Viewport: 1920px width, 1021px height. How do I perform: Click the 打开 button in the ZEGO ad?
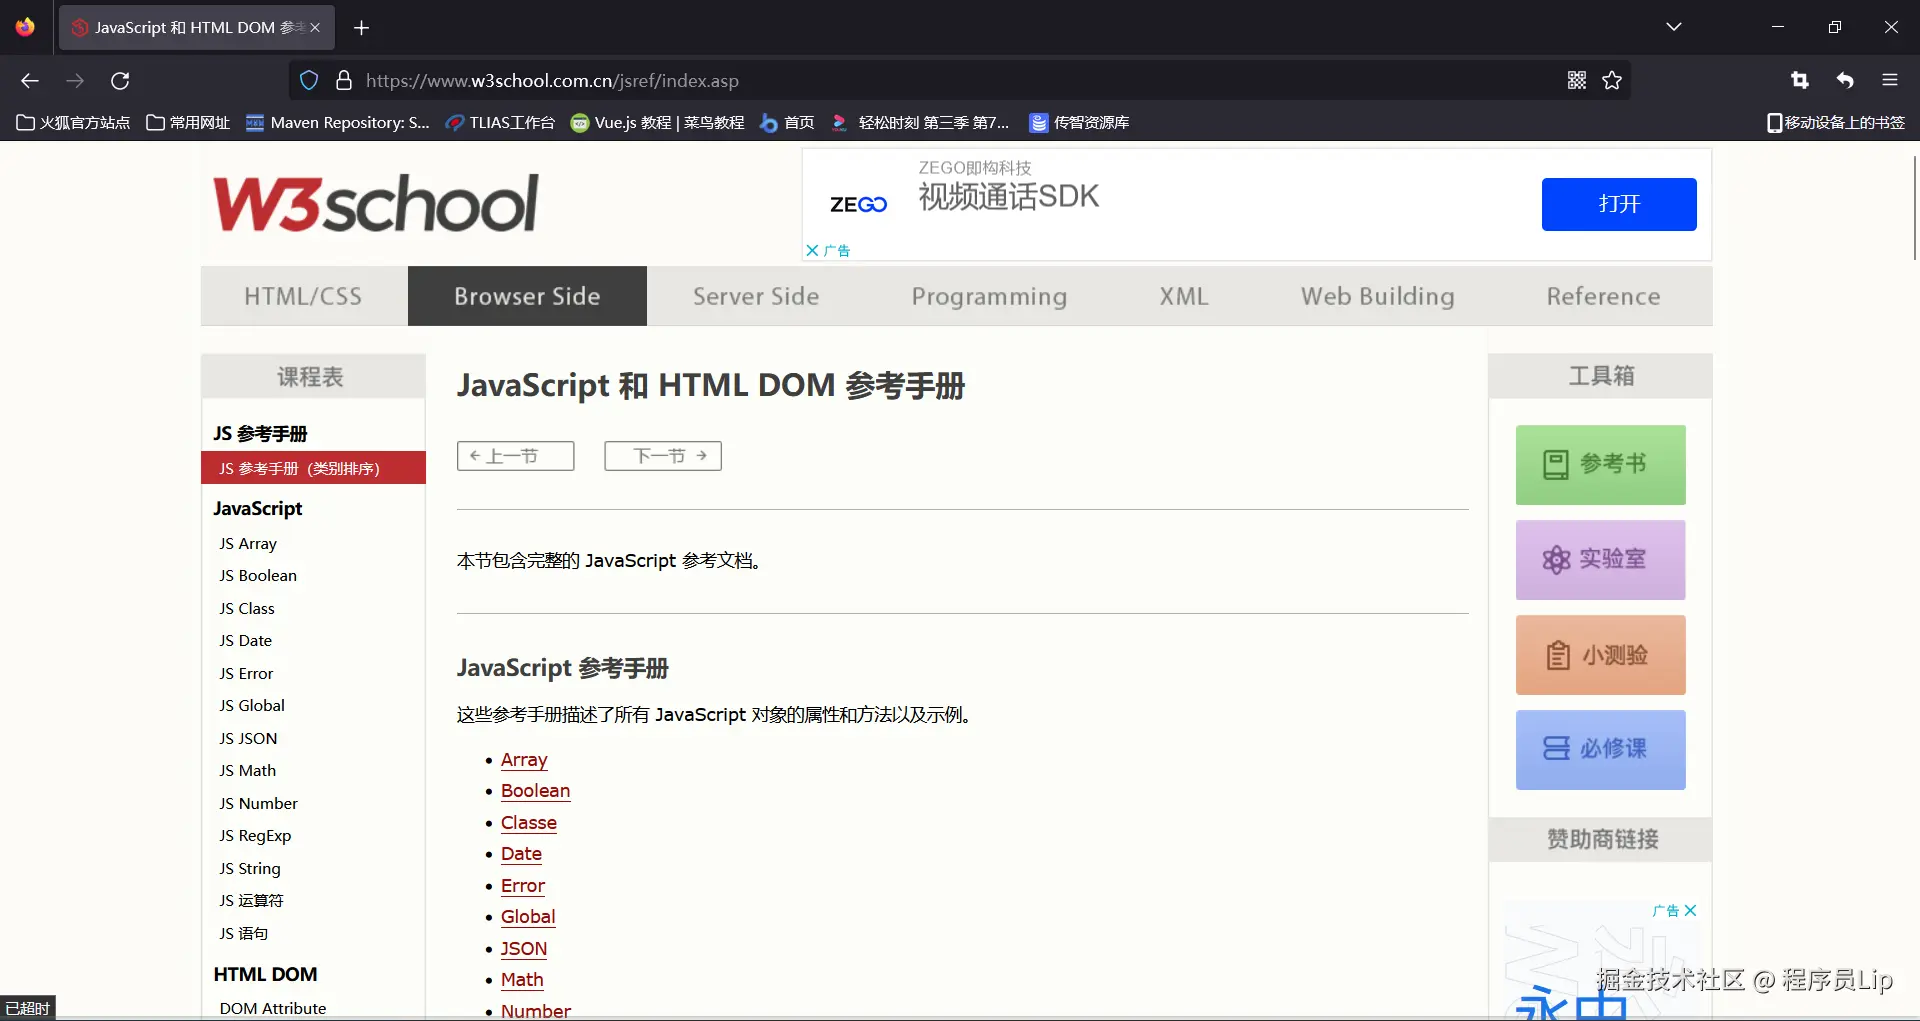[x=1619, y=204]
